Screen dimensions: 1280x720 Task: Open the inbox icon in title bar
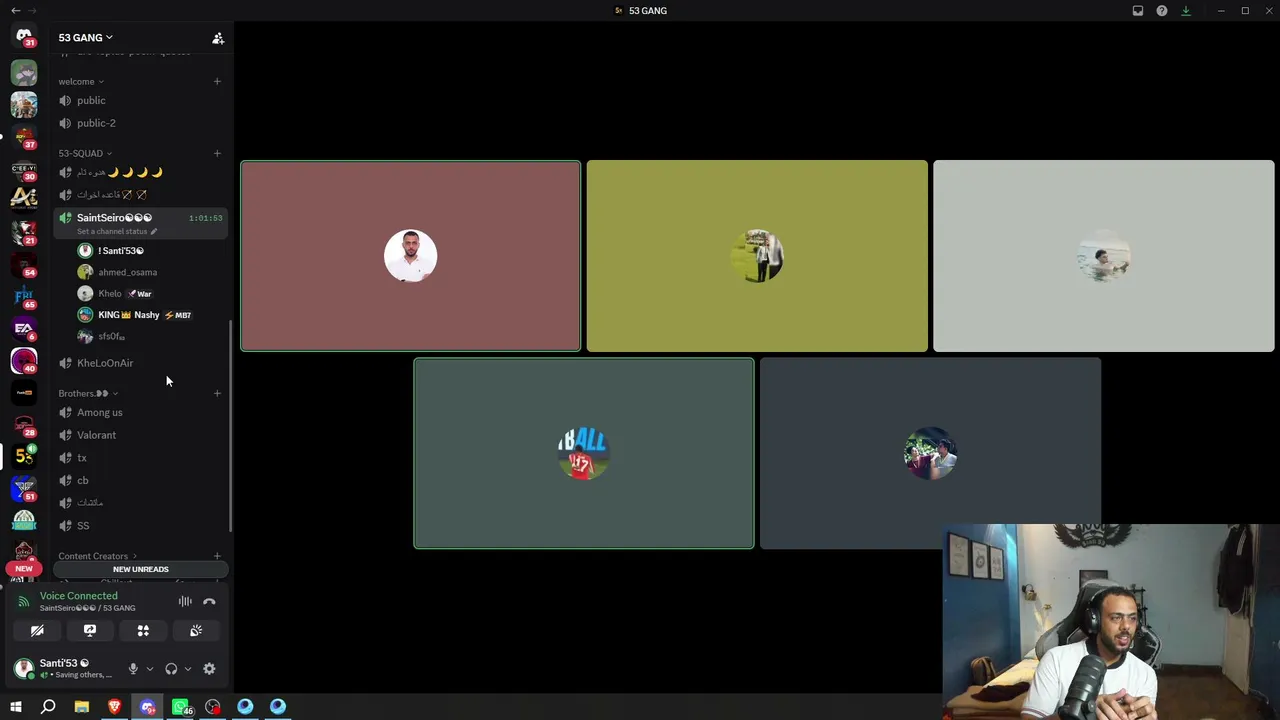tap(1138, 11)
